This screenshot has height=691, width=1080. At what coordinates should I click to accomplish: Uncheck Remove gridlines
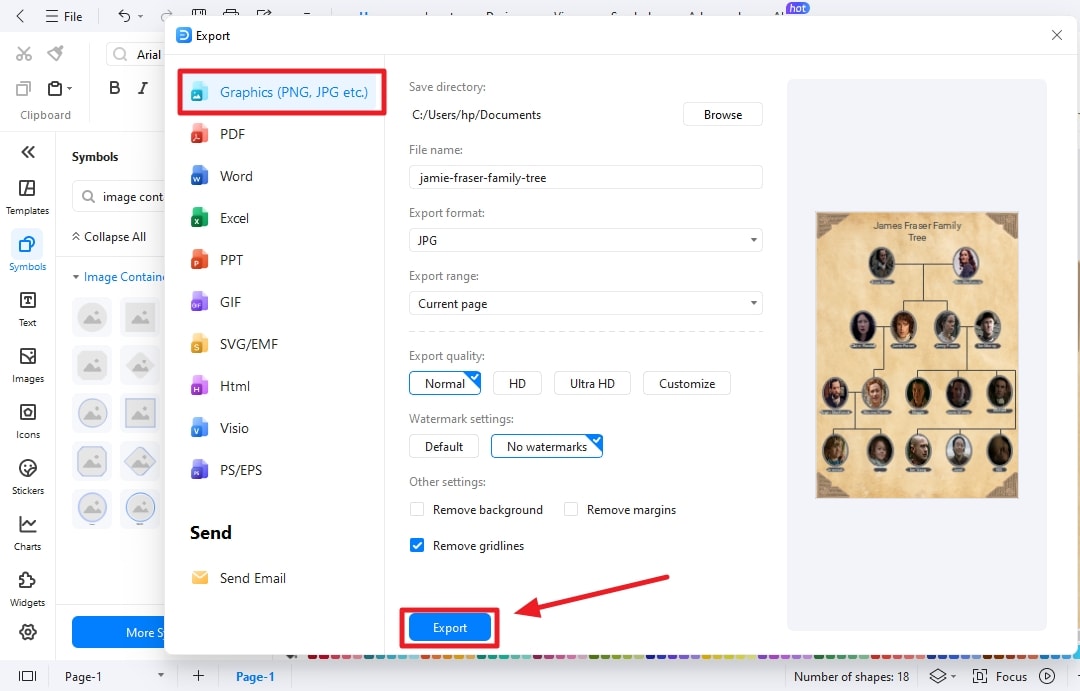pos(417,545)
